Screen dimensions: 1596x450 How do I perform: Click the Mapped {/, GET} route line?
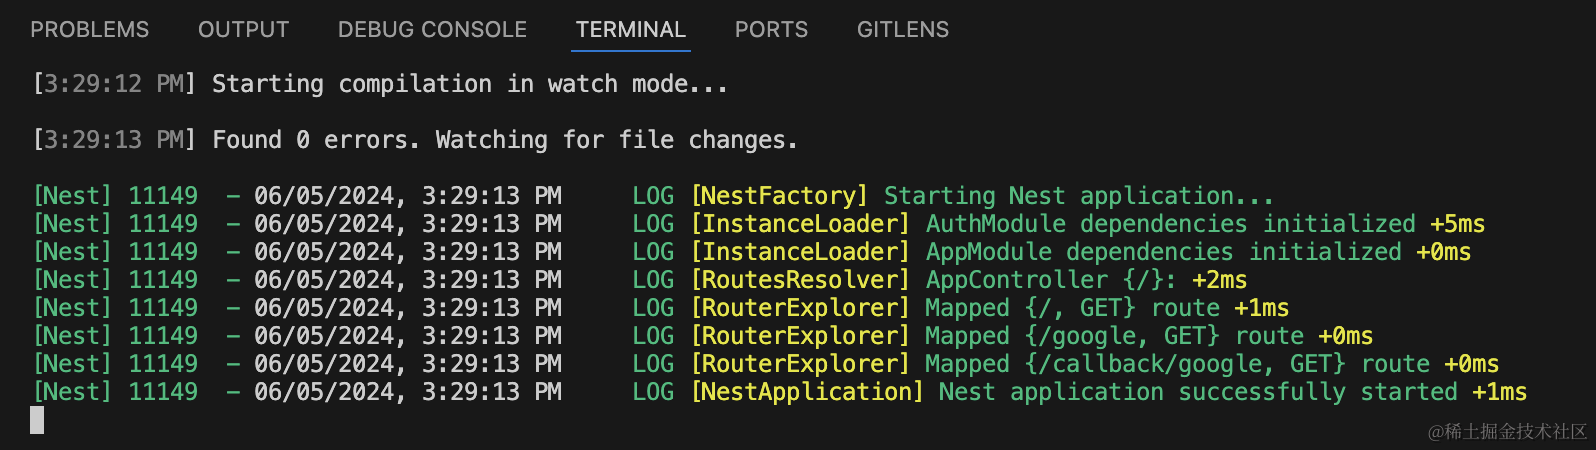point(661,308)
